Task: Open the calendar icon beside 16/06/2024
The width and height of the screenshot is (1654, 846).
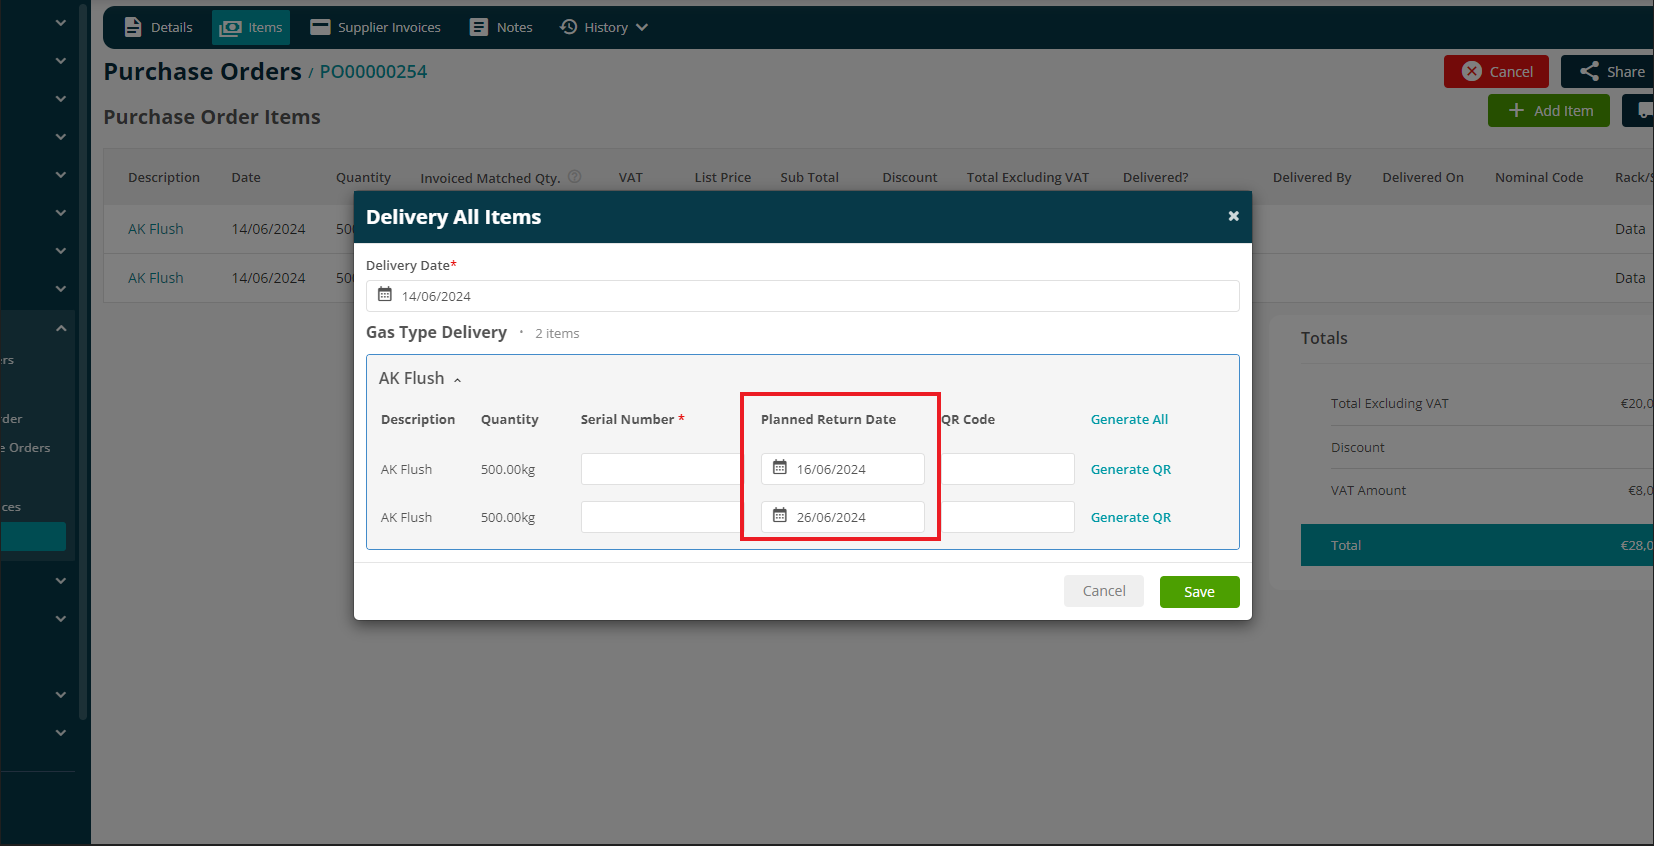Action: [780, 468]
